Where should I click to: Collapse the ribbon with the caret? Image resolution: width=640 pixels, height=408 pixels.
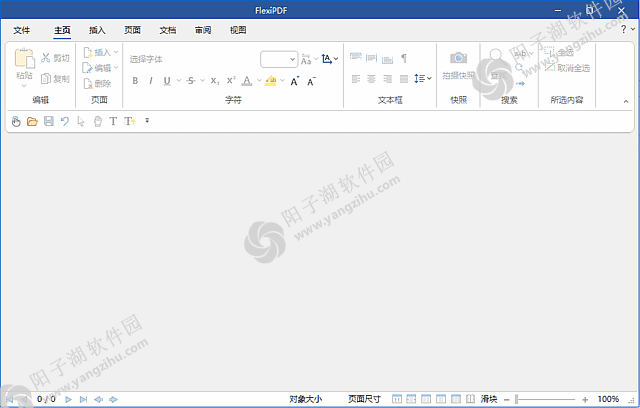[626, 101]
